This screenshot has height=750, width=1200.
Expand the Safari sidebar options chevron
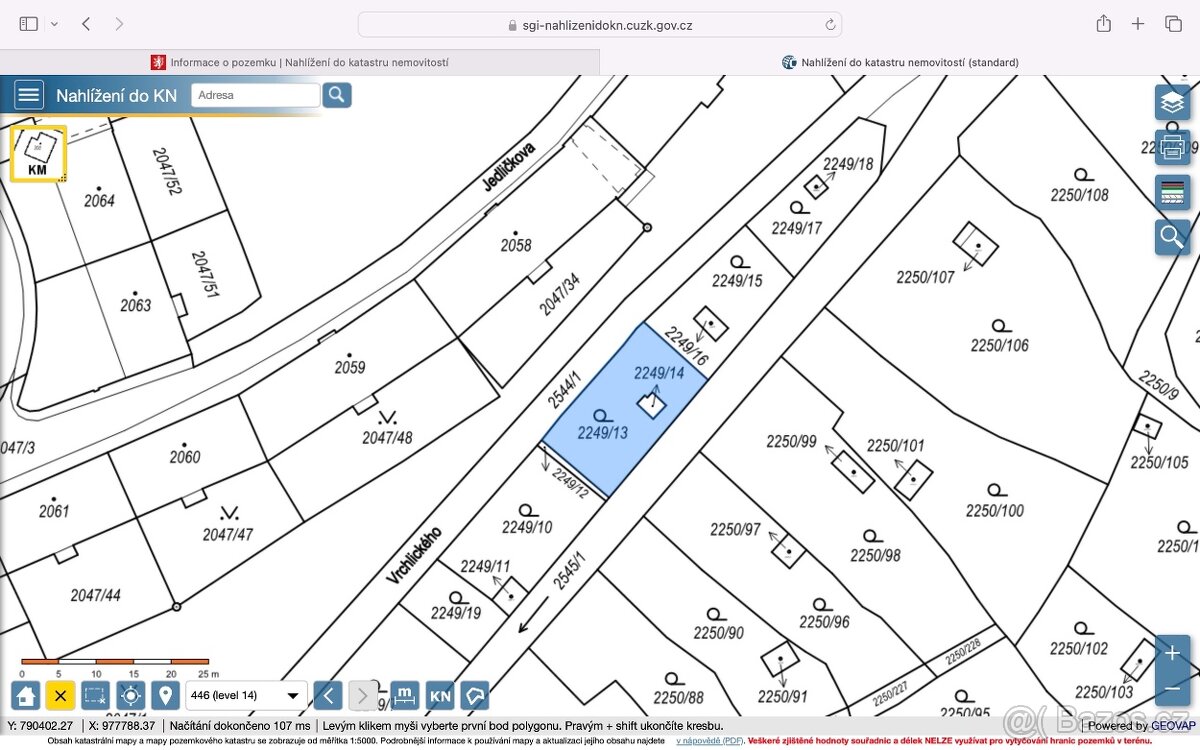[x=54, y=23]
